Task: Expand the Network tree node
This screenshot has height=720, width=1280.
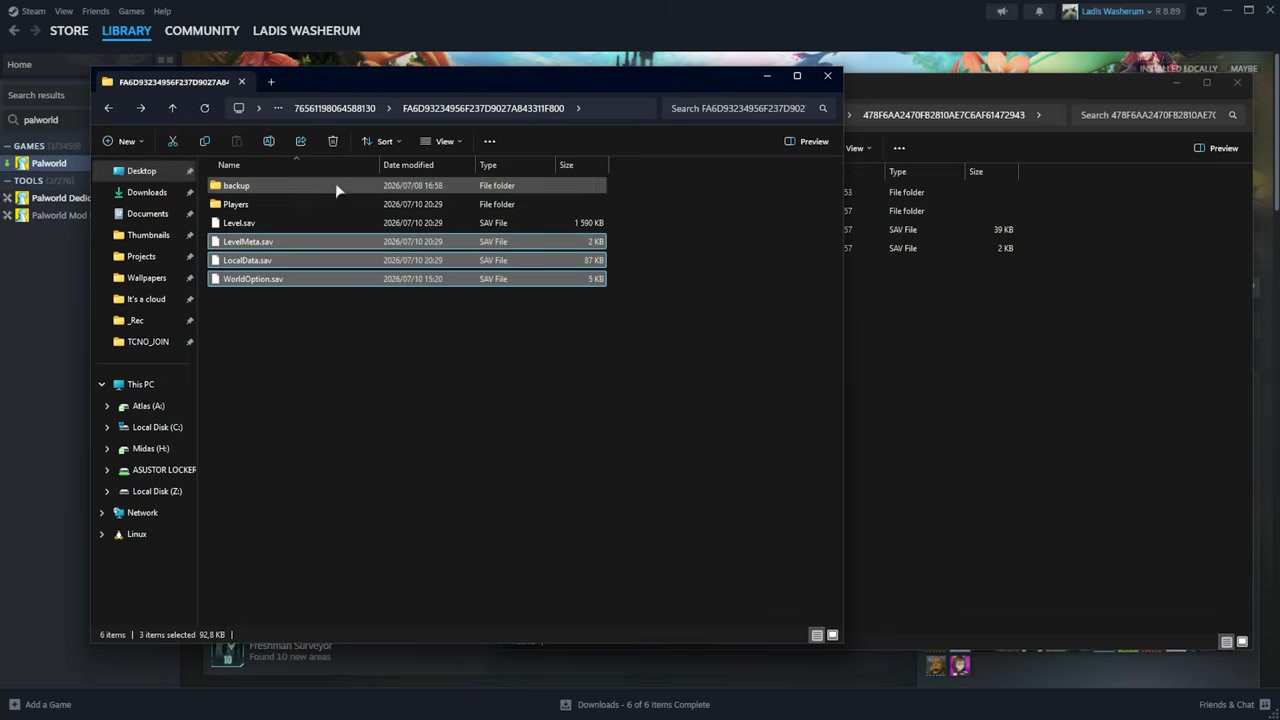Action: tap(101, 512)
